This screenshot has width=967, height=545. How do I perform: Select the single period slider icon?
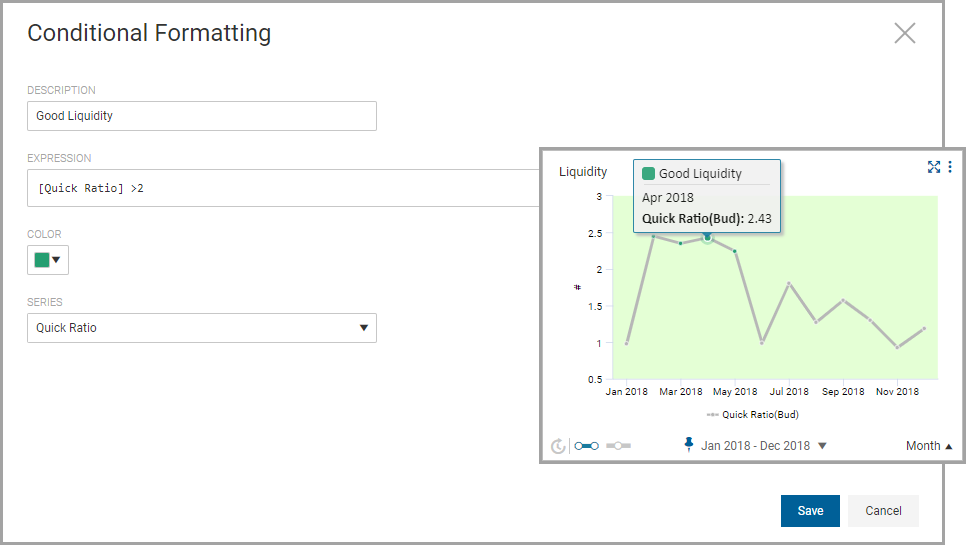click(x=618, y=446)
